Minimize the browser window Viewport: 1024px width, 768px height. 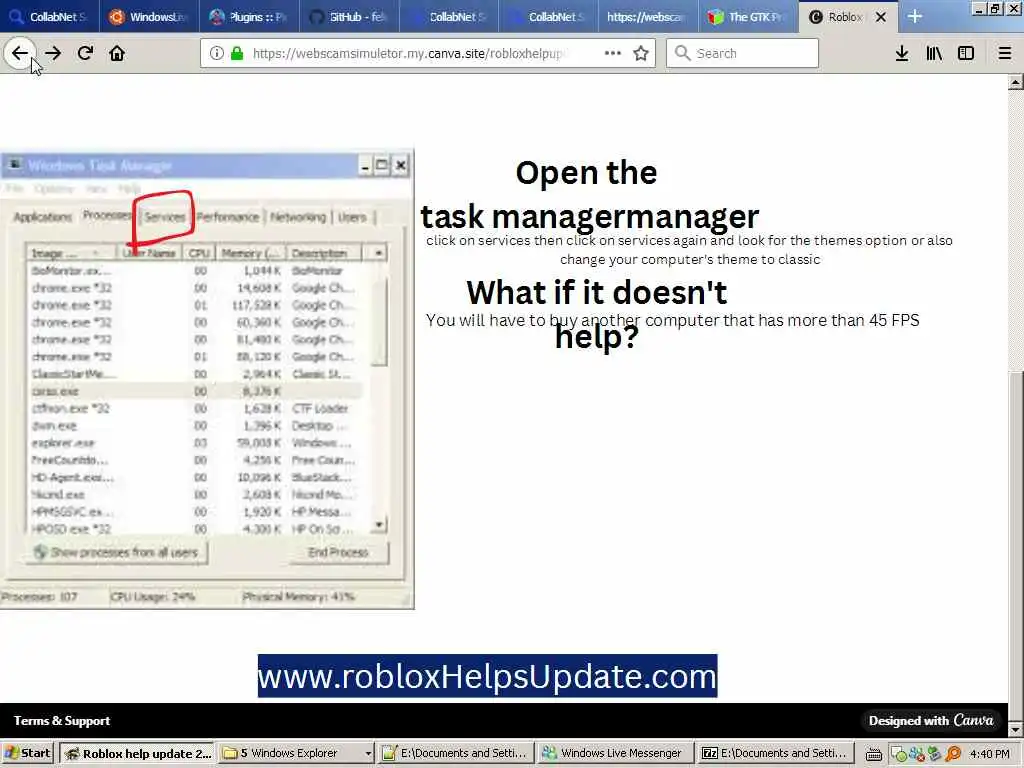[978, 9]
